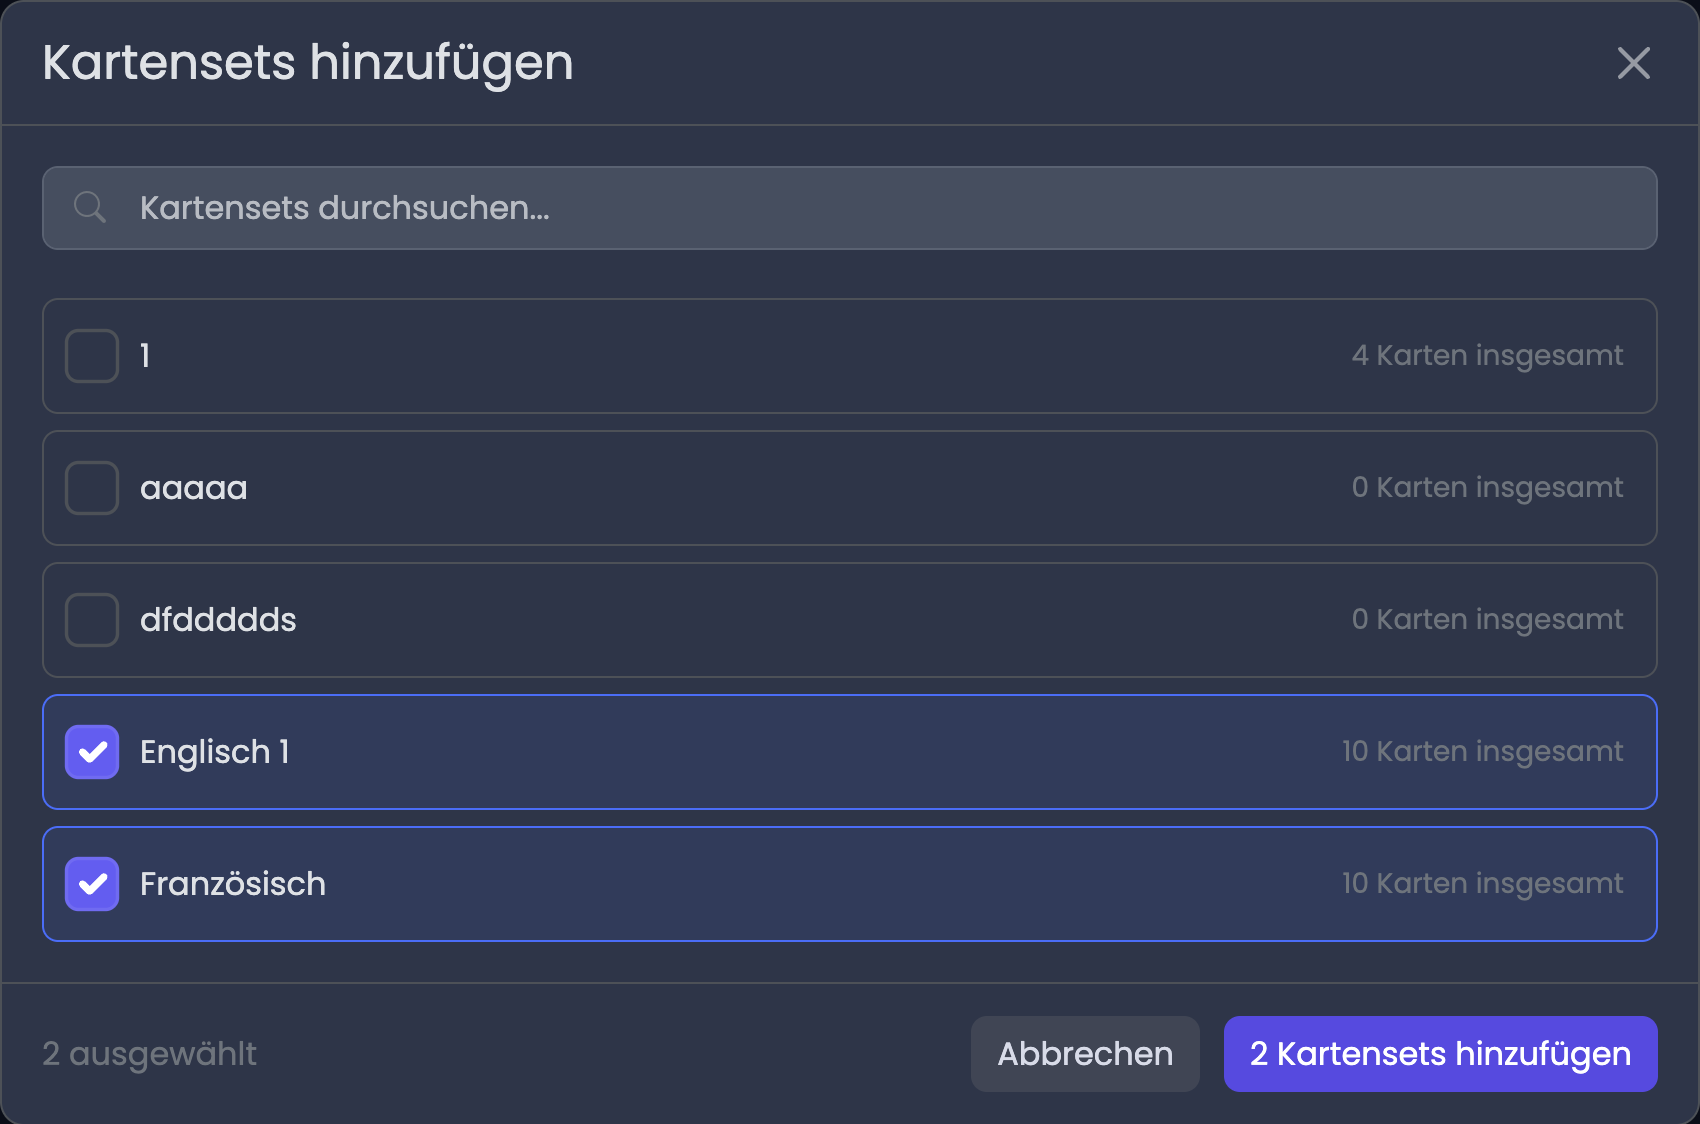1700x1124 pixels.
Task: Click "0 Karten insgesamt" in dfddddds row
Action: coord(1487,620)
